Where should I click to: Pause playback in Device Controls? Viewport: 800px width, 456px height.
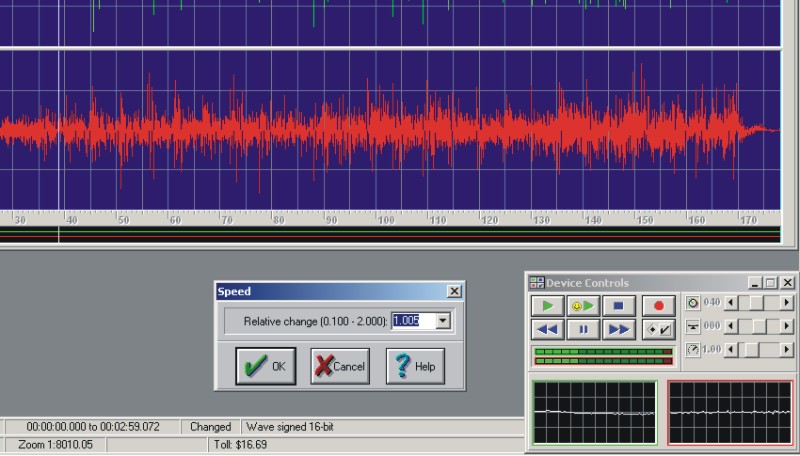point(583,330)
